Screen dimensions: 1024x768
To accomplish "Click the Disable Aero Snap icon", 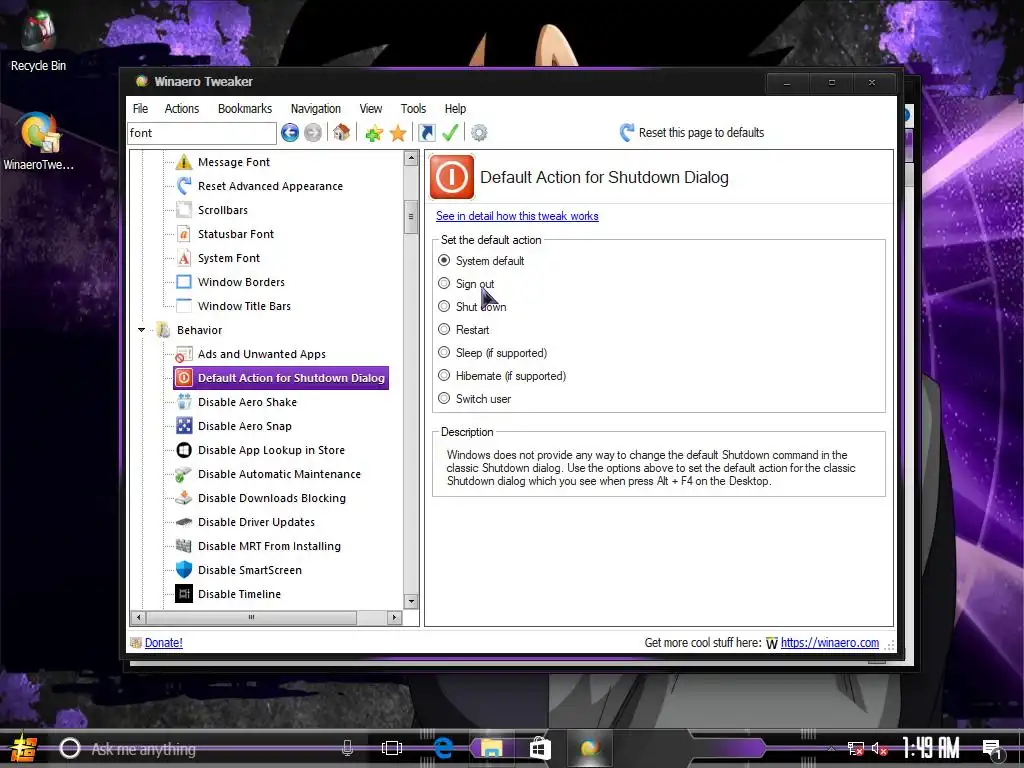I will (x=184, y=426).
